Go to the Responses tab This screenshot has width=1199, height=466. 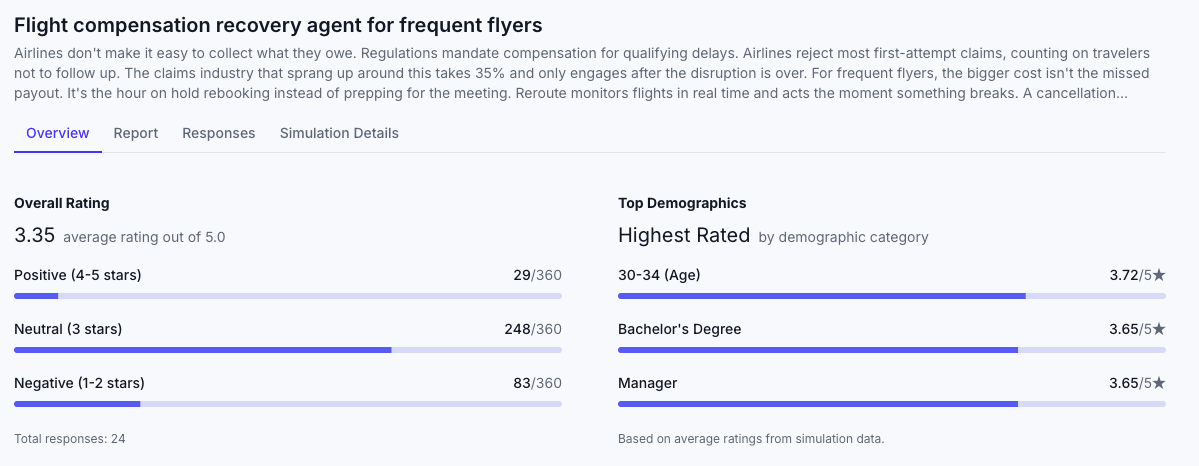[x=218, y=133]
